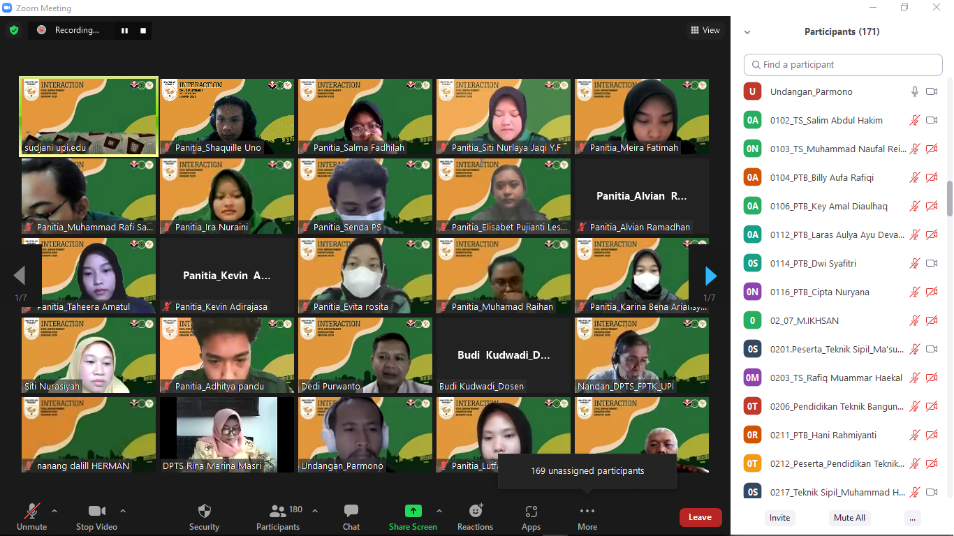This screenshot has height=536, width=954.
Task: Open the Apps icon
Action: tap(531, 511)
